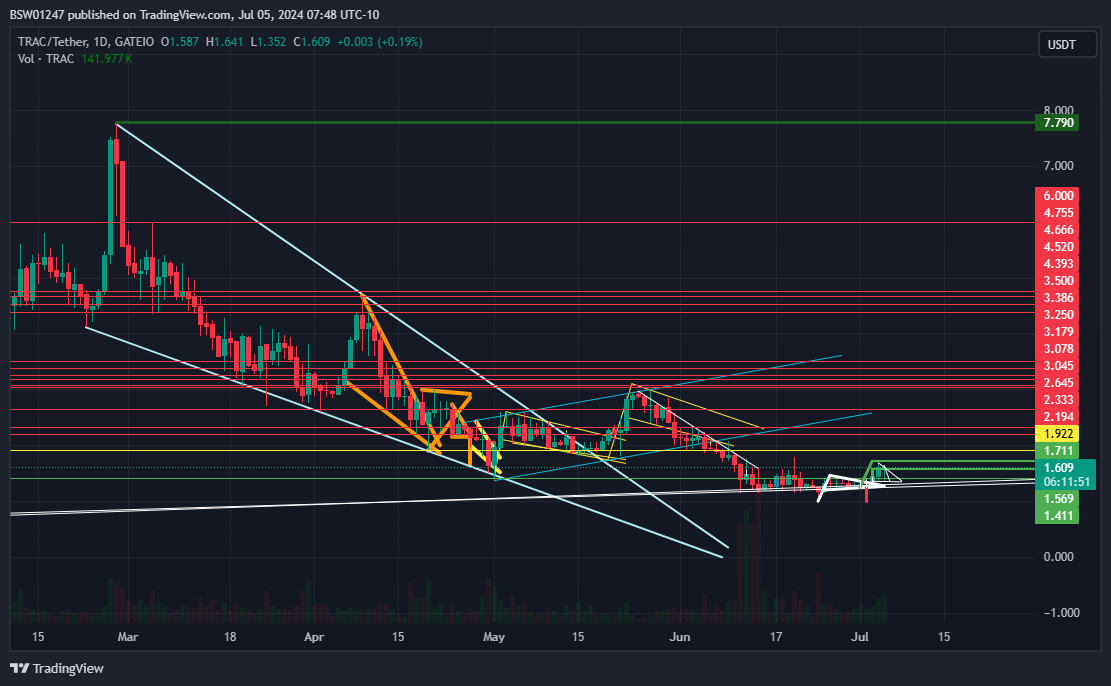Click the 3.250 price level label
This screenshot has height=686, width=1111.
pyautogui.click(x=1056, y=315)
